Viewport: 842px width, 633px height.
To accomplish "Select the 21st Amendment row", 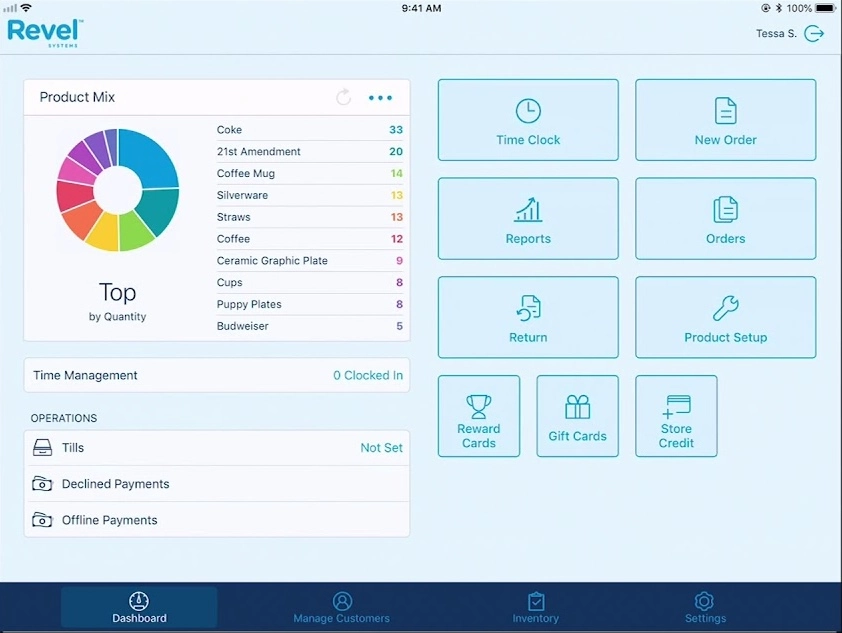I will pyautogui.click(x=310, y=151).
